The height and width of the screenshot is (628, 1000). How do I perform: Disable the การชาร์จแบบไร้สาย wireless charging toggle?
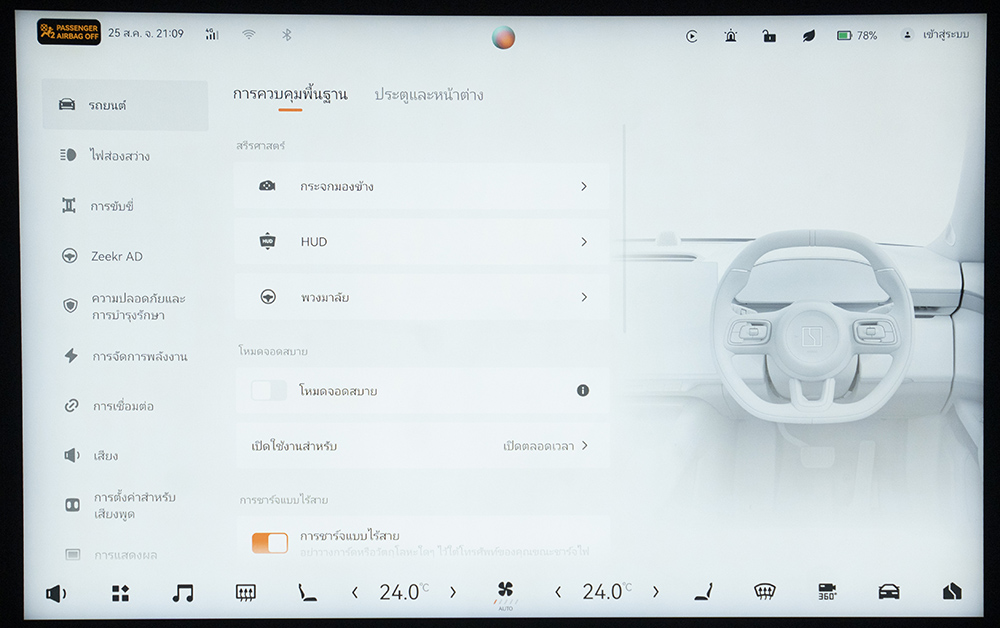point(269,543)
